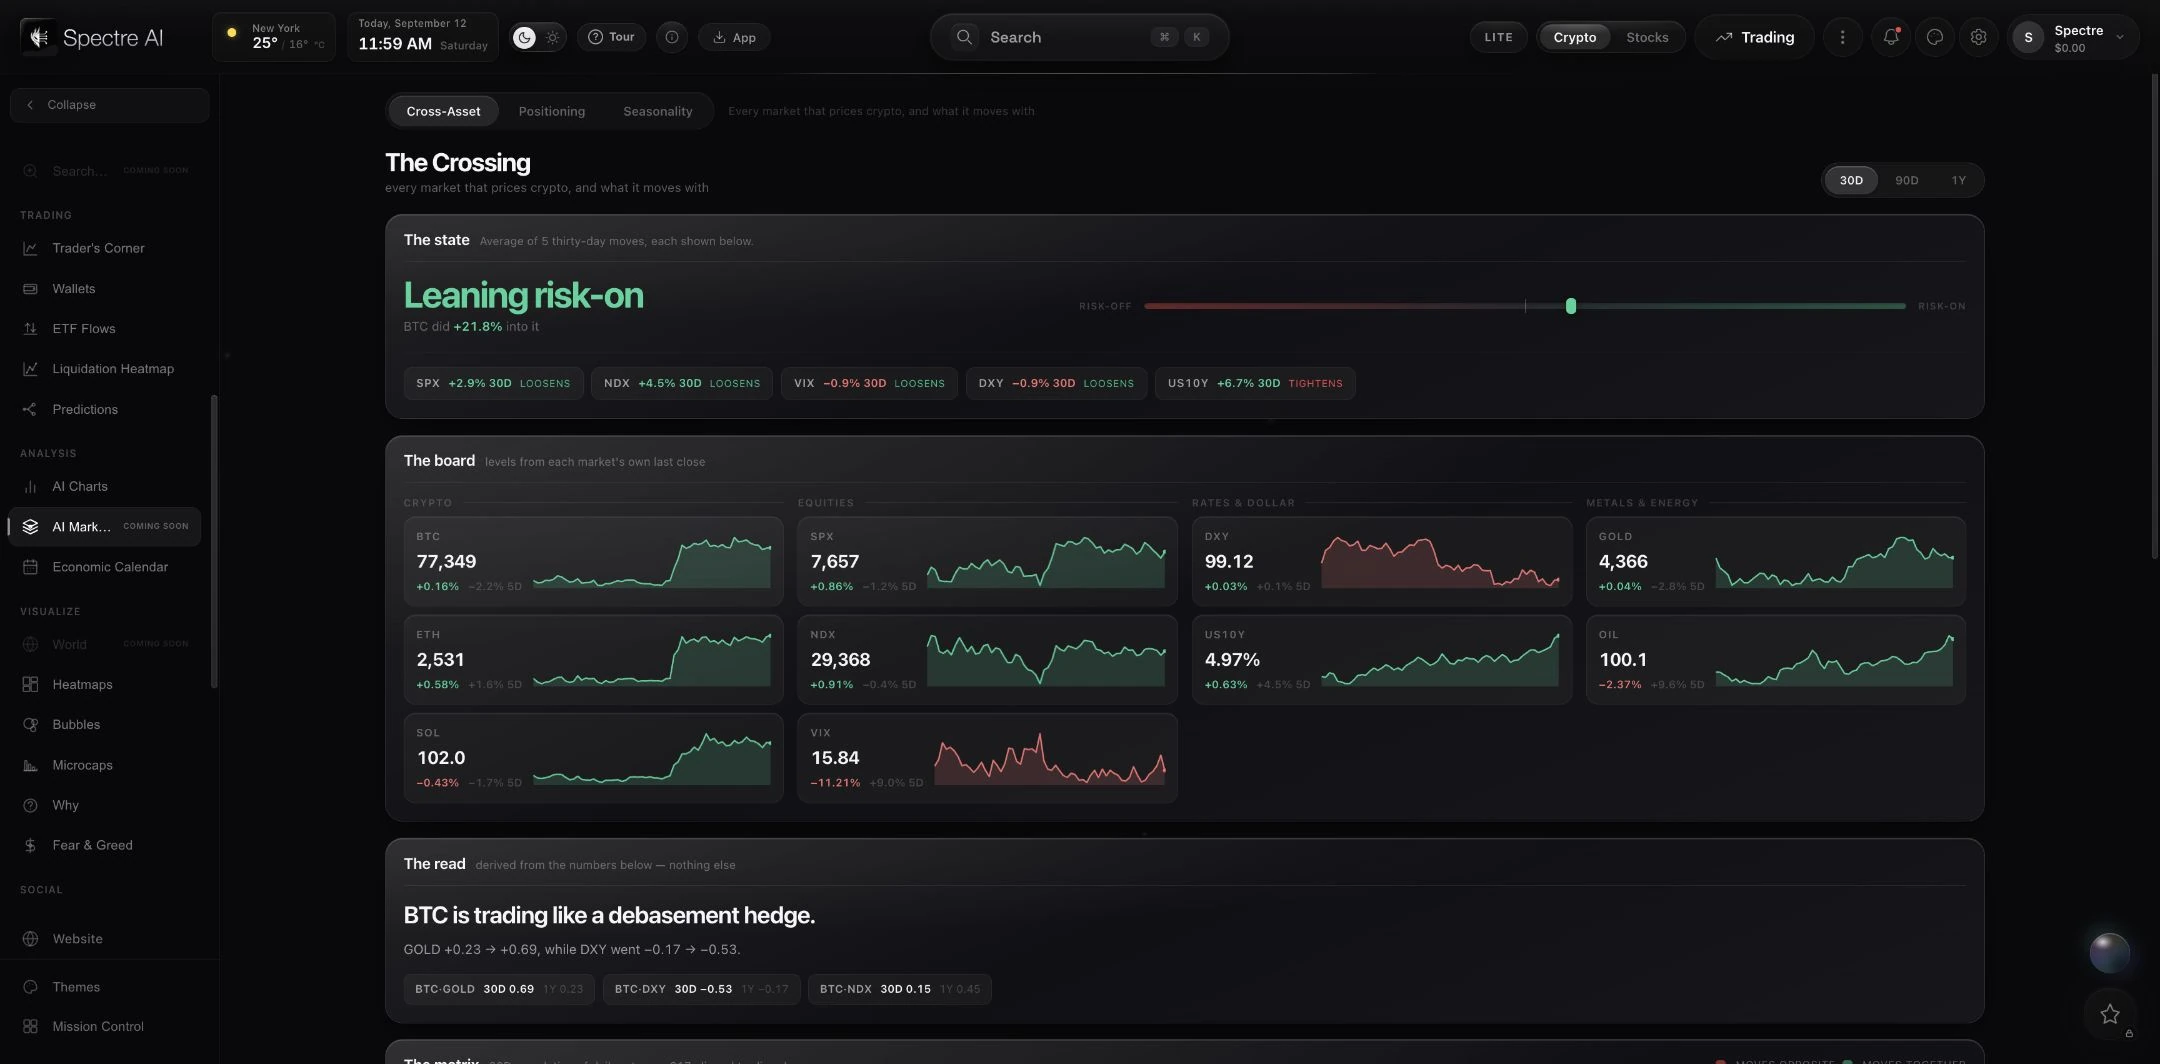Screen dimensions: 2160x1064
Task: Click the Trader's Corner sidebar icon
Action: point(30,248)
